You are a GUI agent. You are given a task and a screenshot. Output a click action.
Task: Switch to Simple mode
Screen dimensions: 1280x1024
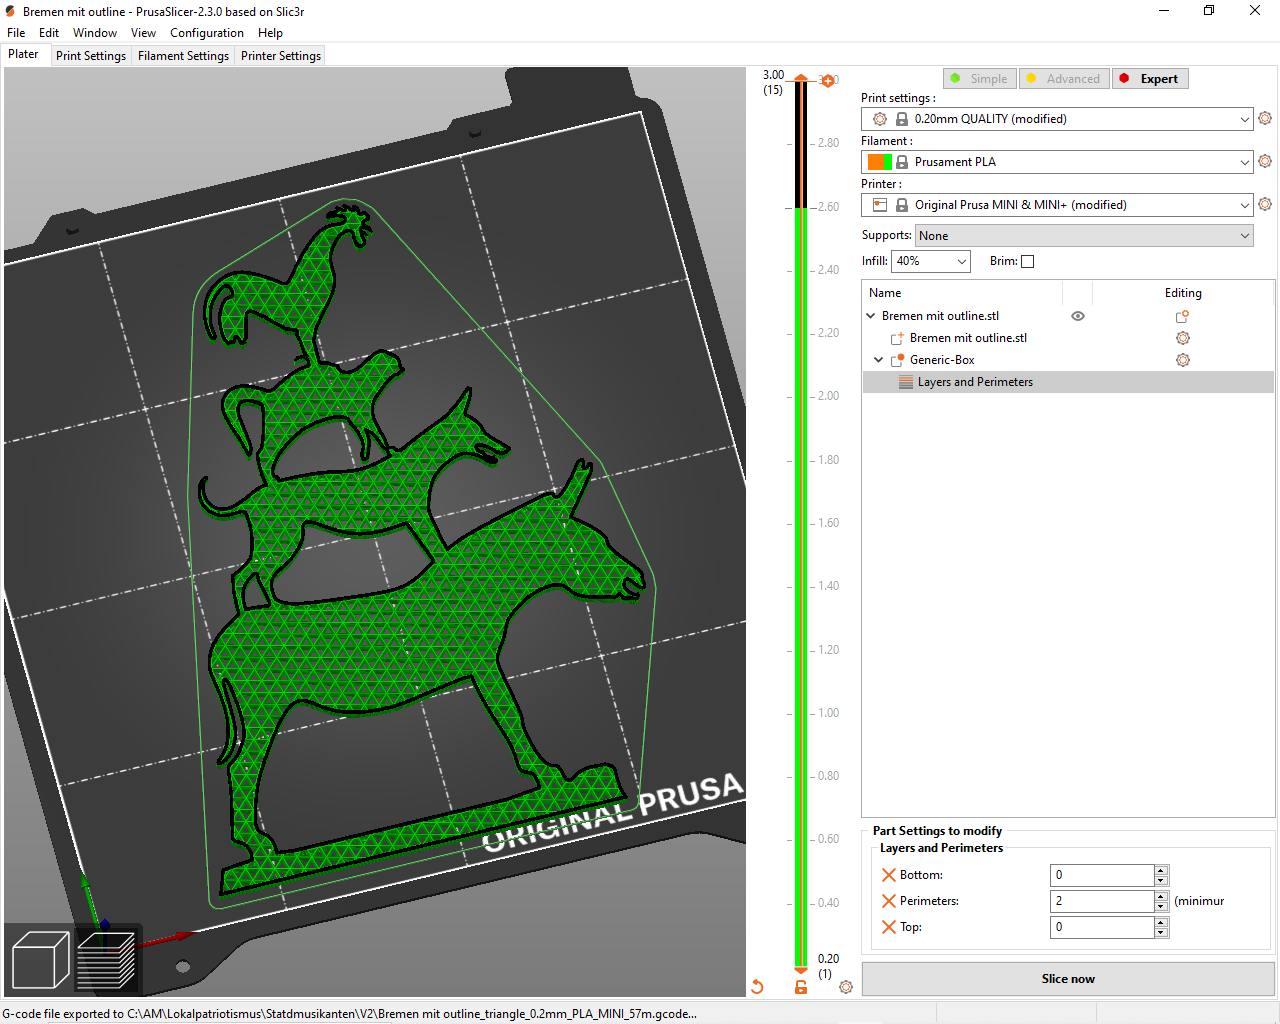(979, 79)
